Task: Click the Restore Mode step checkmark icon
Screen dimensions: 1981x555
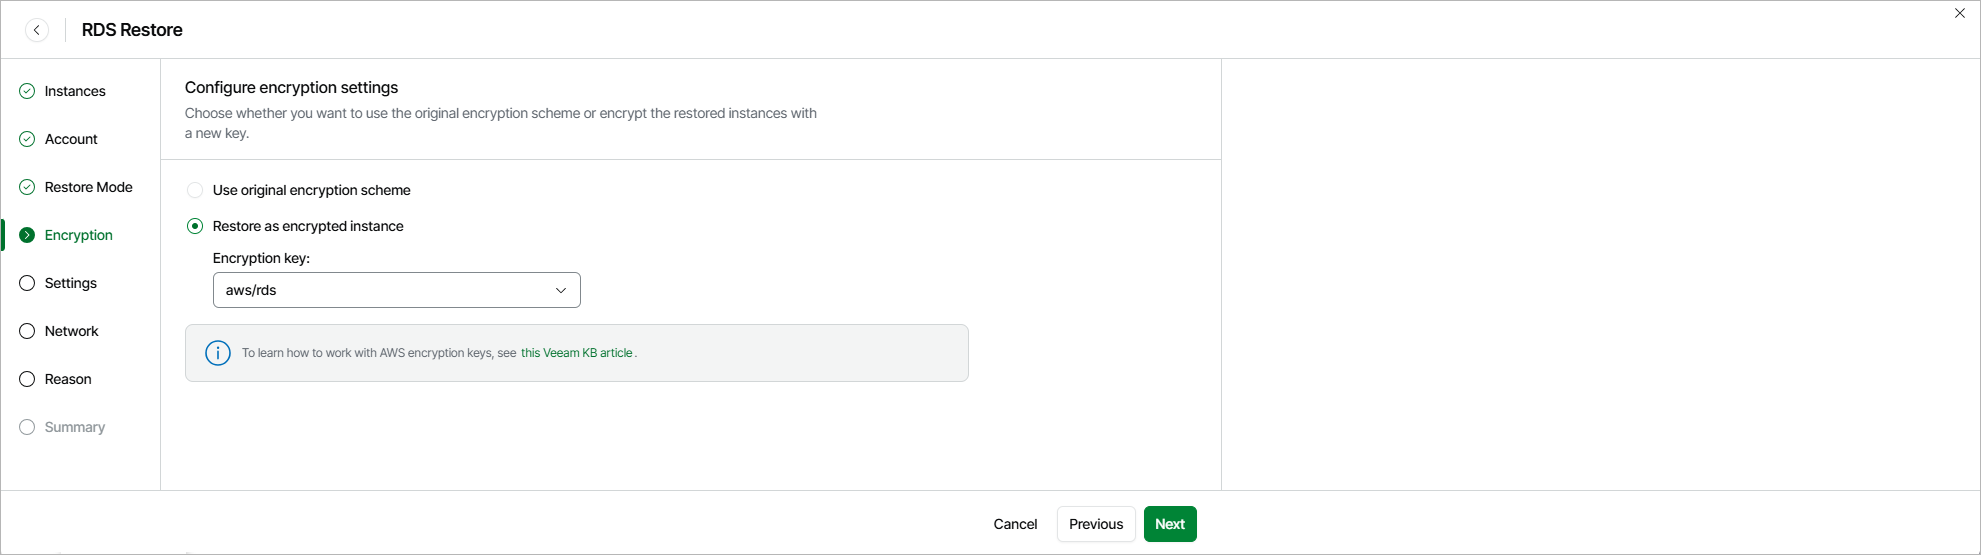Action: [27, 187]
